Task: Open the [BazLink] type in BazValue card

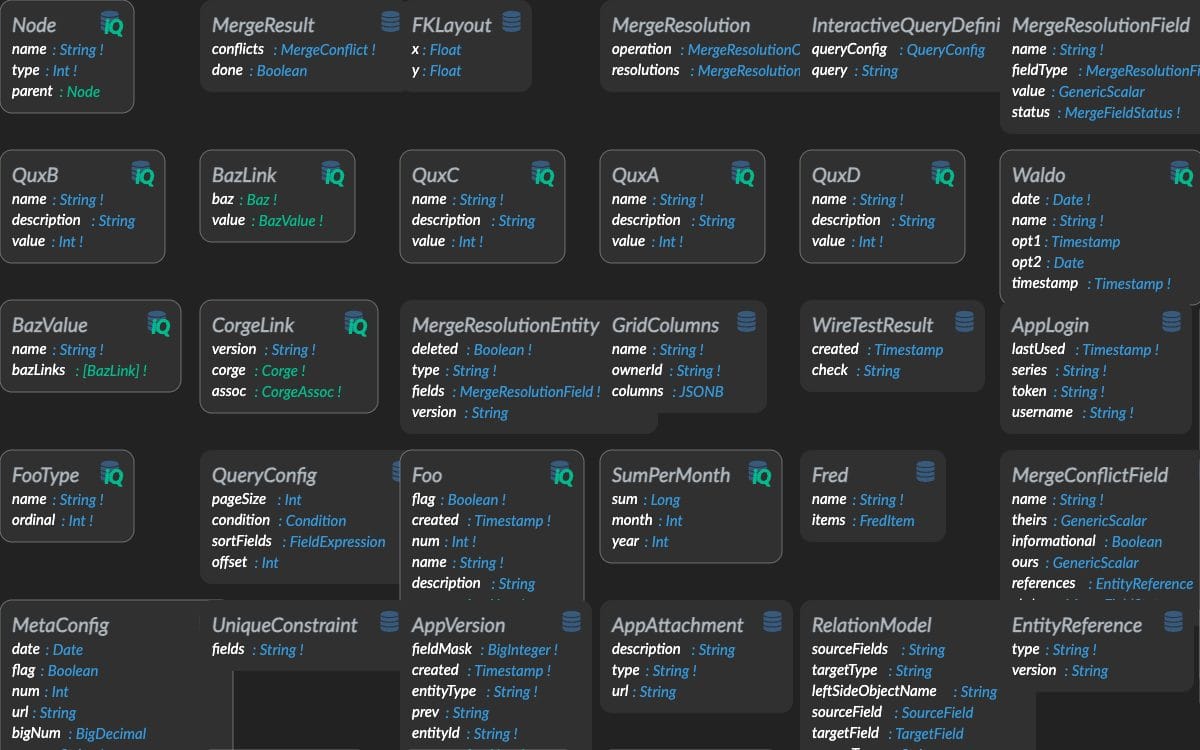Action: (115, 371)
